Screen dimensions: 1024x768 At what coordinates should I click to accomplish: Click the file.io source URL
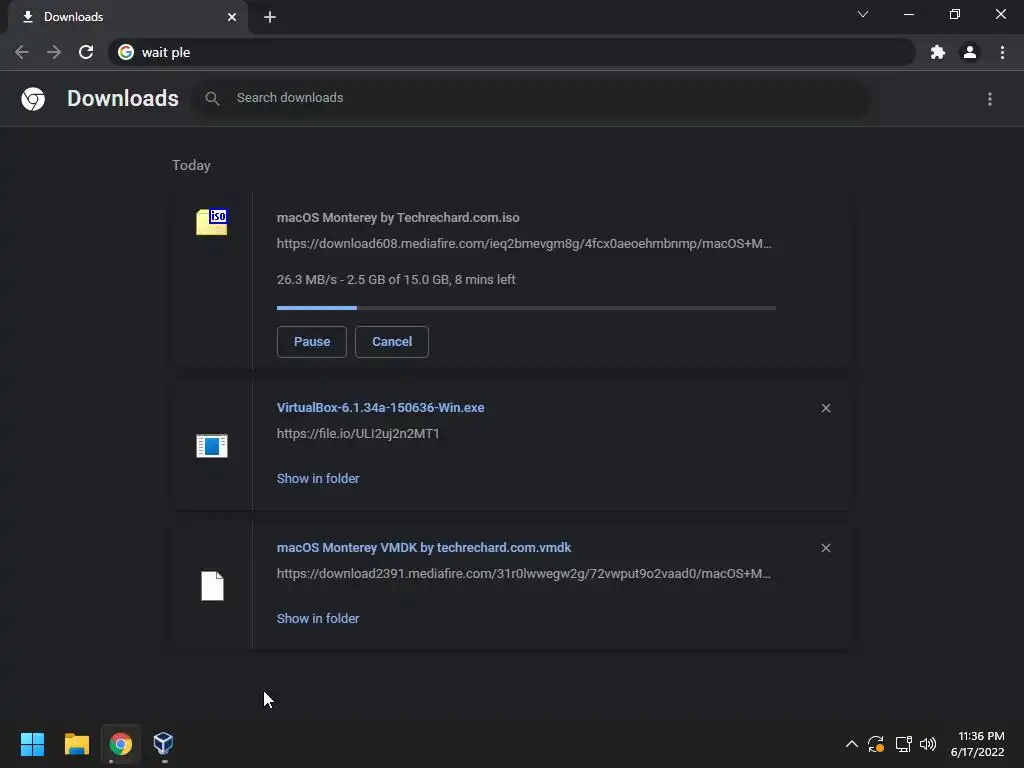point(358,434)
